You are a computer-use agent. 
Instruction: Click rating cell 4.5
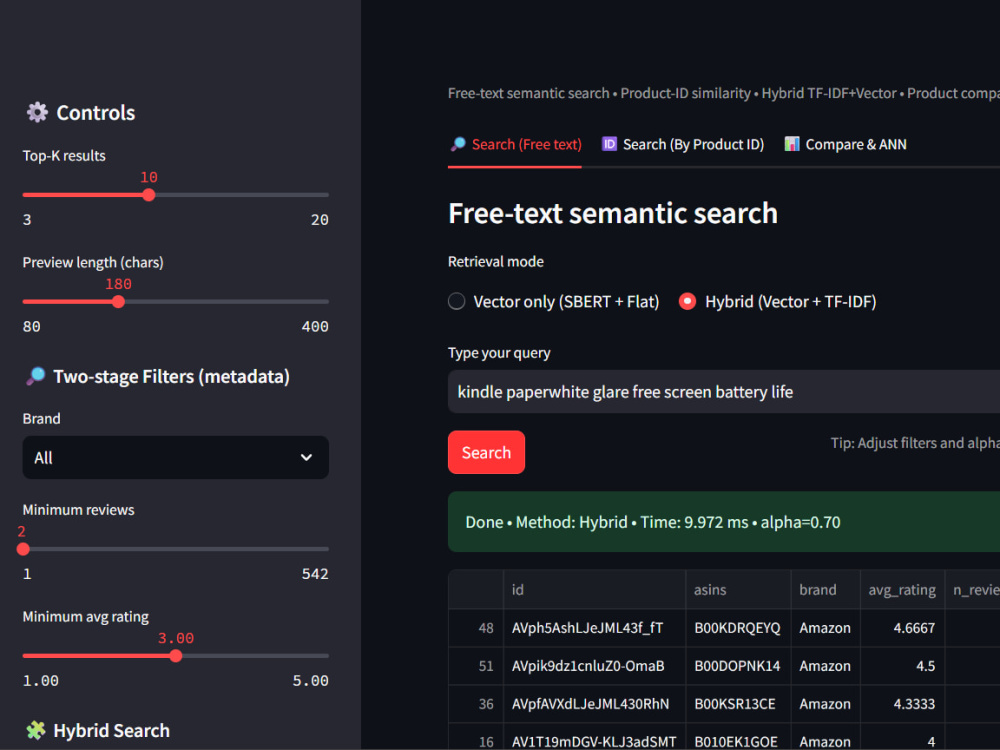[x=902, y=666]
